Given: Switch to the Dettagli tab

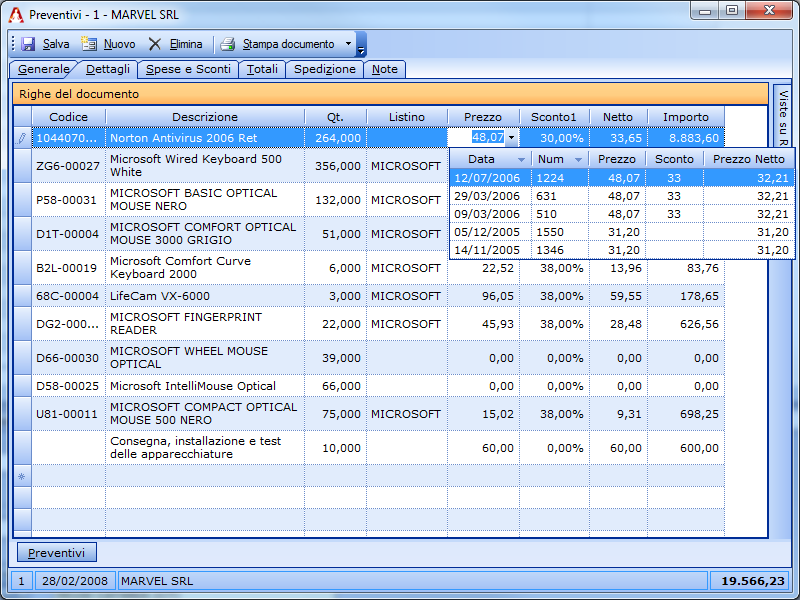Looking at the screenshot, I should 108,69.
